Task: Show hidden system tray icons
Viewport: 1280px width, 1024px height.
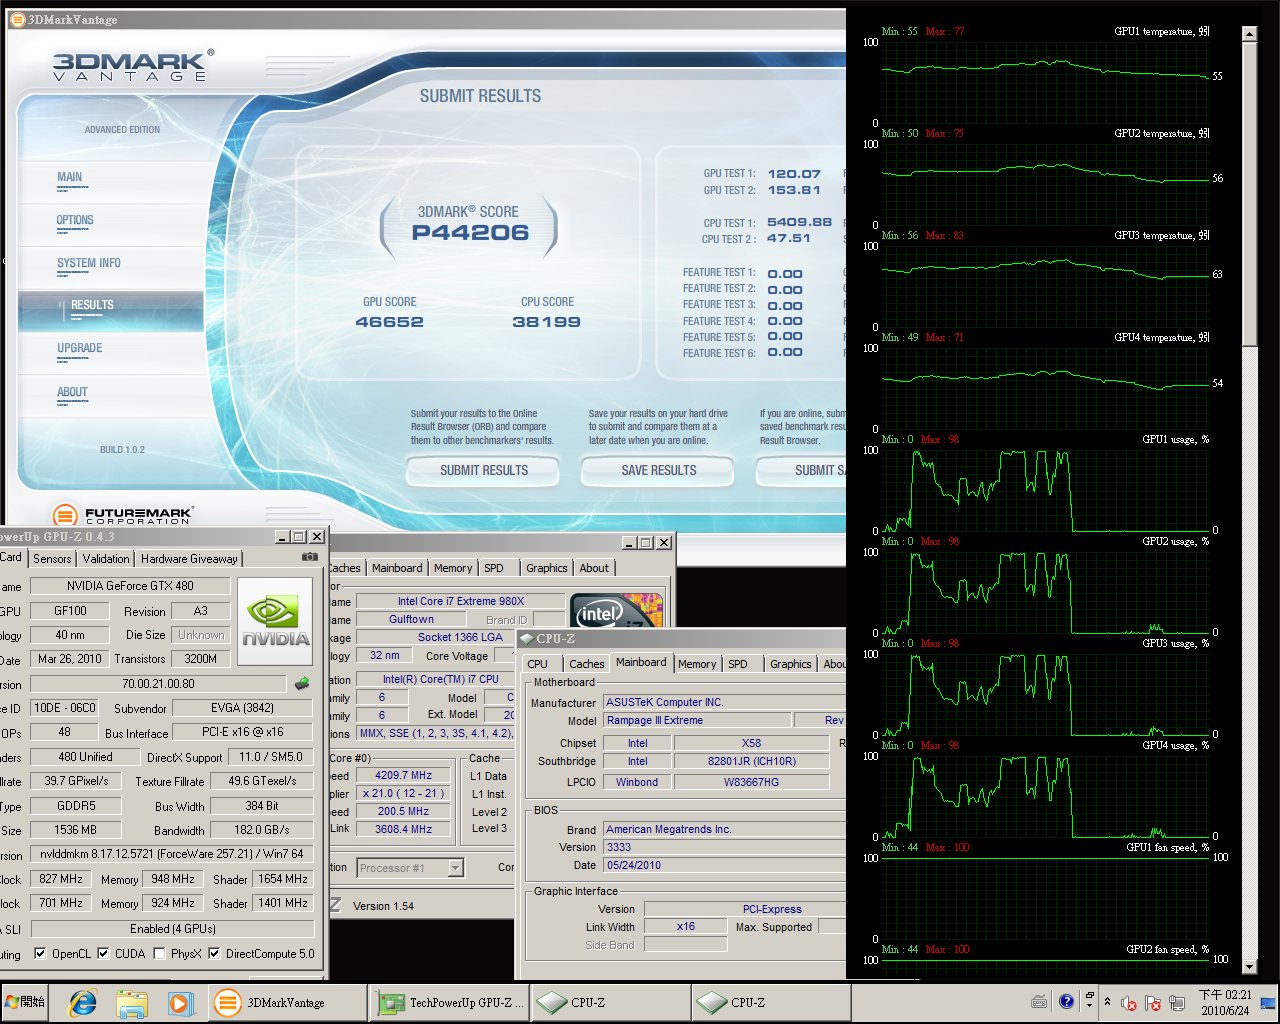Action: [1107, 1001]
